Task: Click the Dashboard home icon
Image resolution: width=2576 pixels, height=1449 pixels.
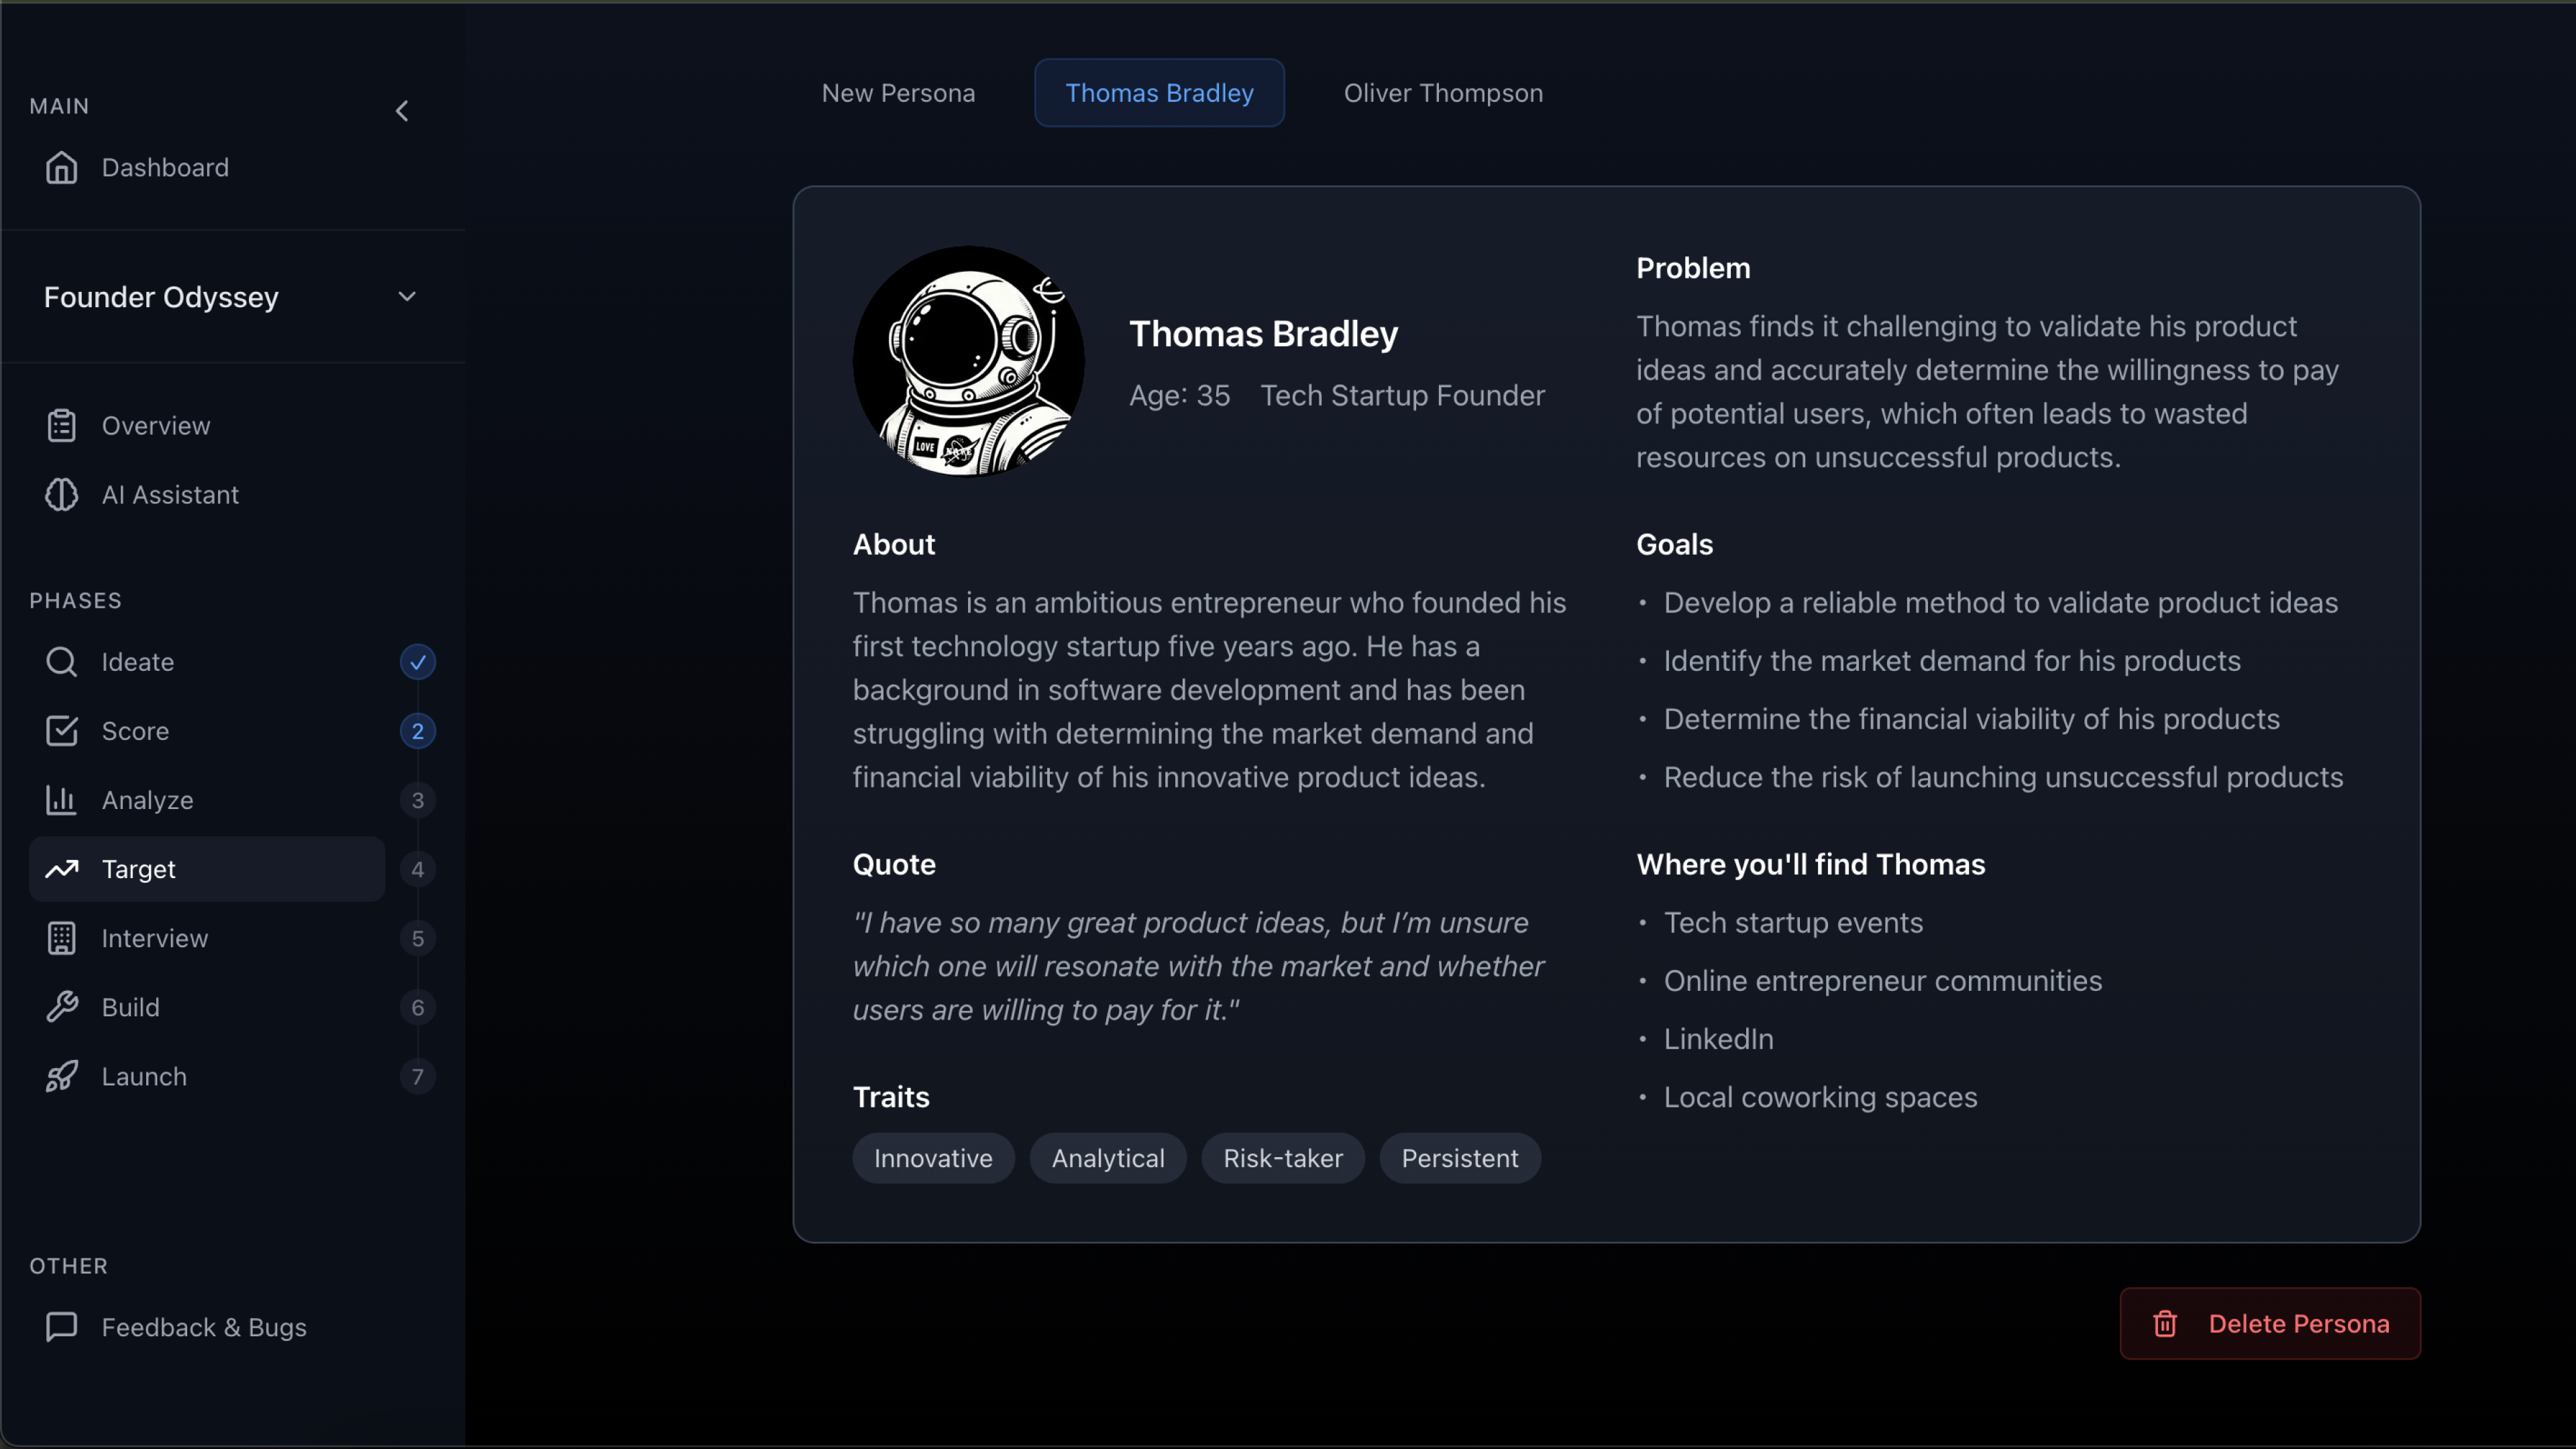Action: click(x=61, y=168)
